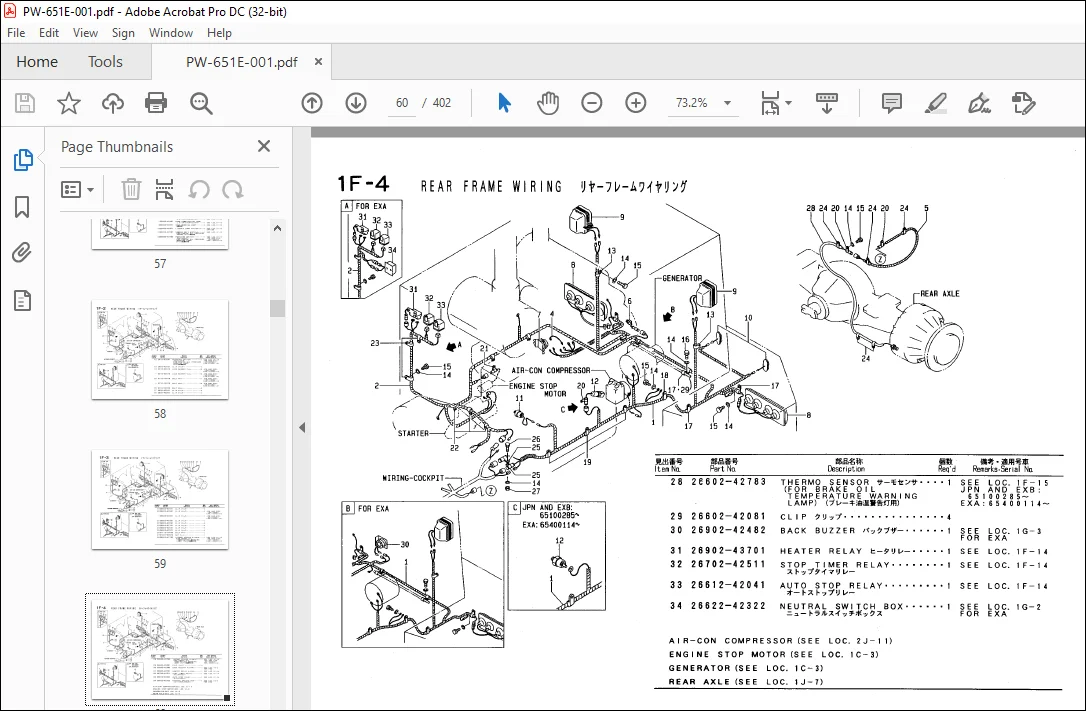Activate the Selection arrow tool
Screen dimensions: 1086x711
[504, 103]
